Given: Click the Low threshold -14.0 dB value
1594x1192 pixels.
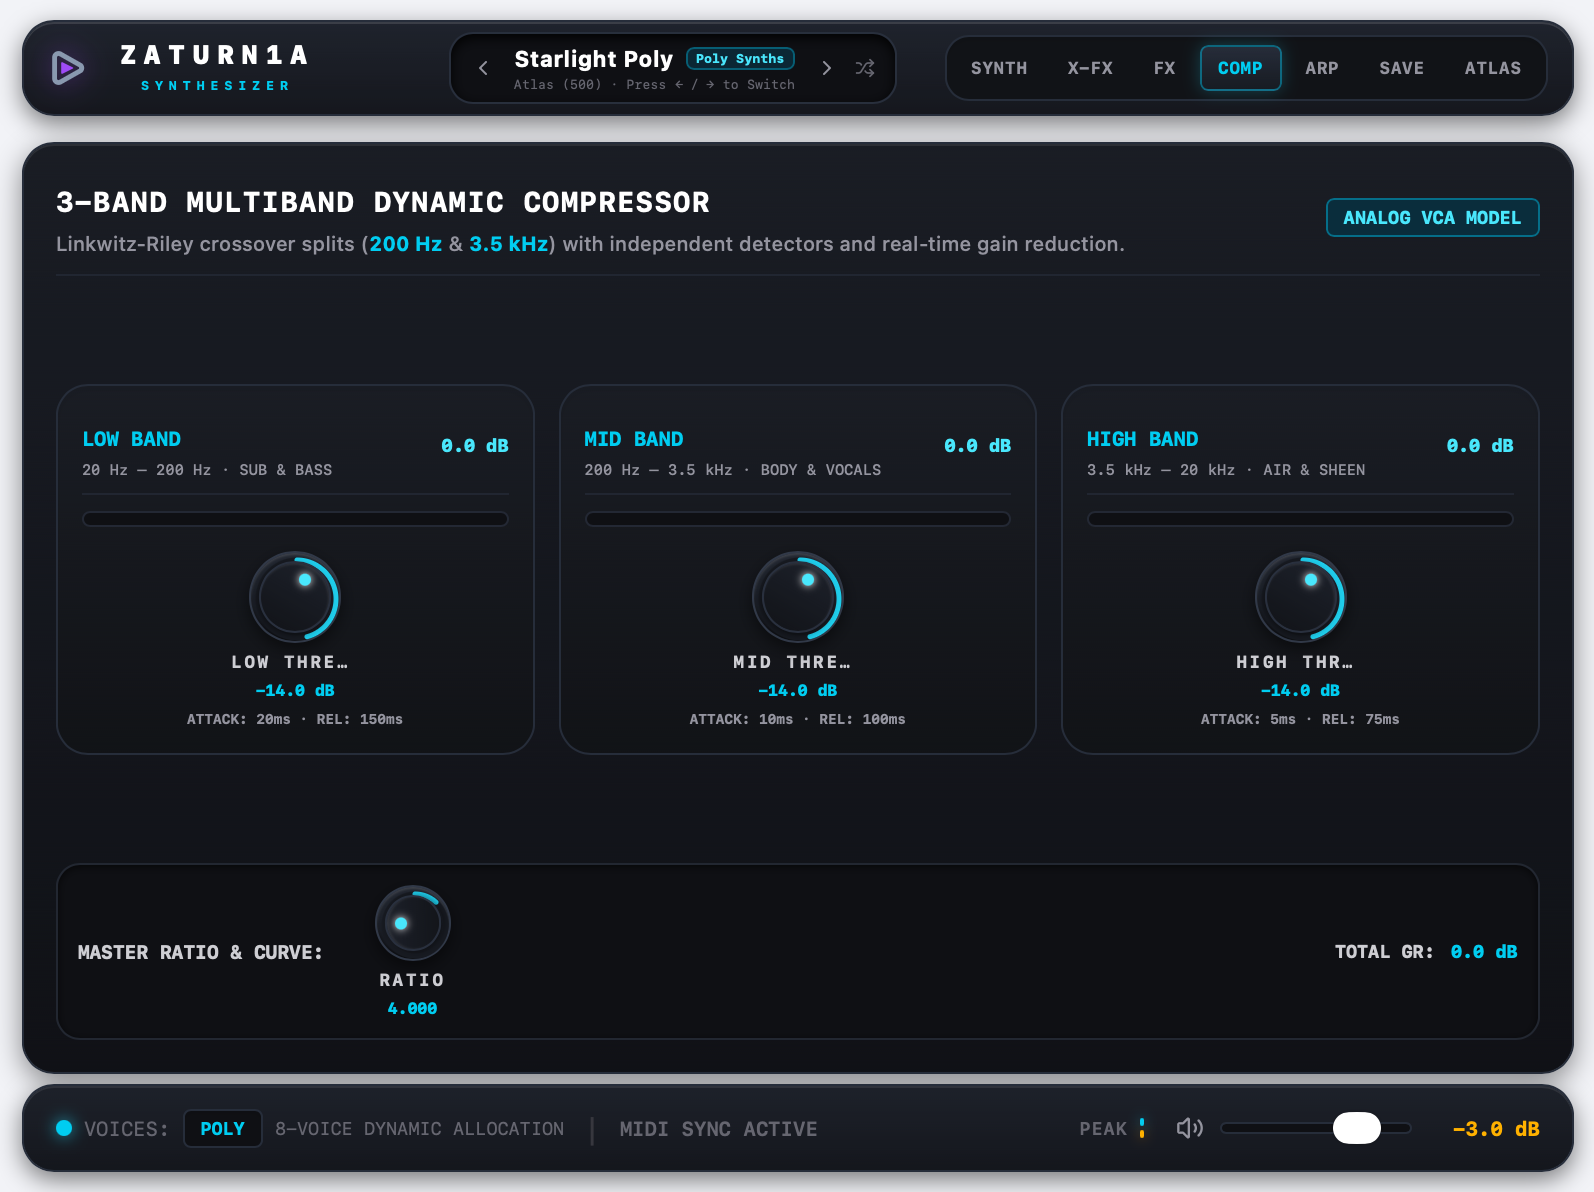Looking at the screenshot, I should pos(295,690).
